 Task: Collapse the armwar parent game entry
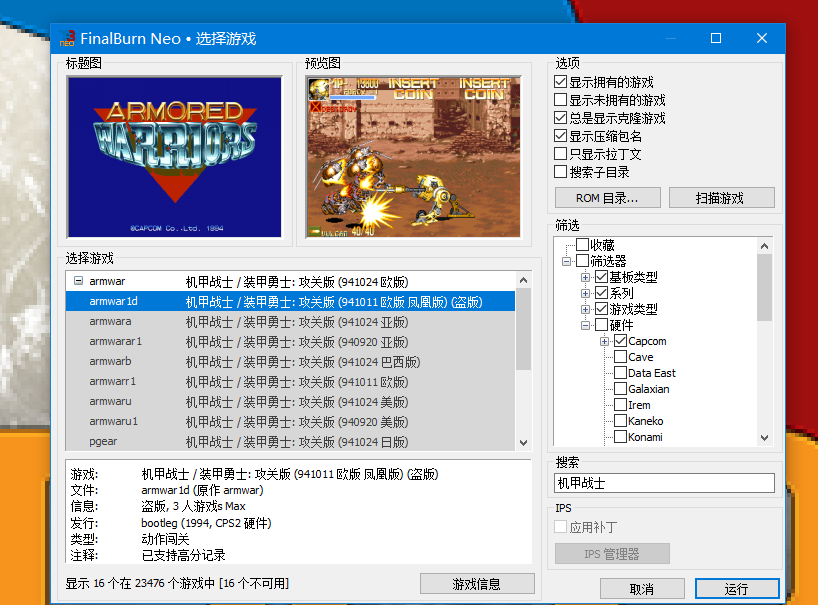tap(78, 281)
